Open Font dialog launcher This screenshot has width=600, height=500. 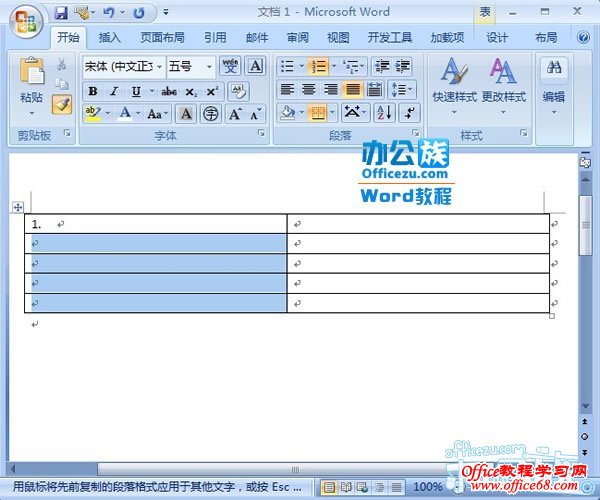(x=261, y=133)
